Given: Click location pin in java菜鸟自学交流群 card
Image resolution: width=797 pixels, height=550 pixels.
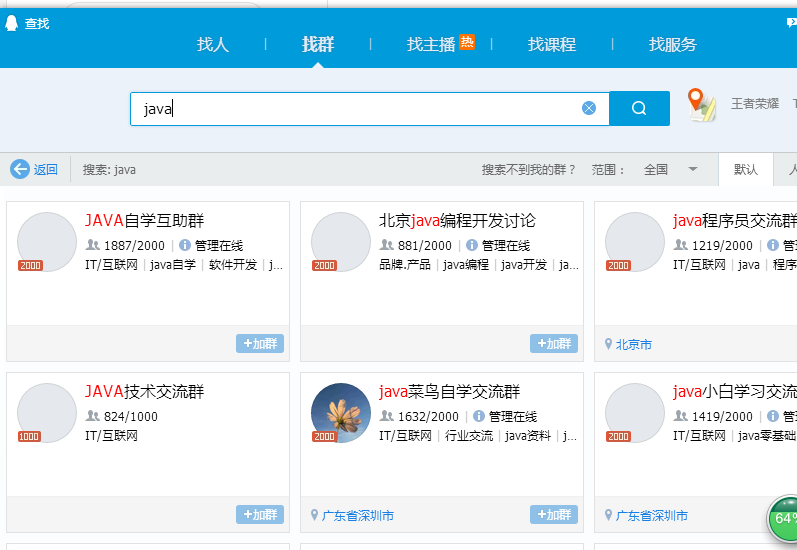Looking at the screenshot, I should pyautogui.click(x=314, y=516).
